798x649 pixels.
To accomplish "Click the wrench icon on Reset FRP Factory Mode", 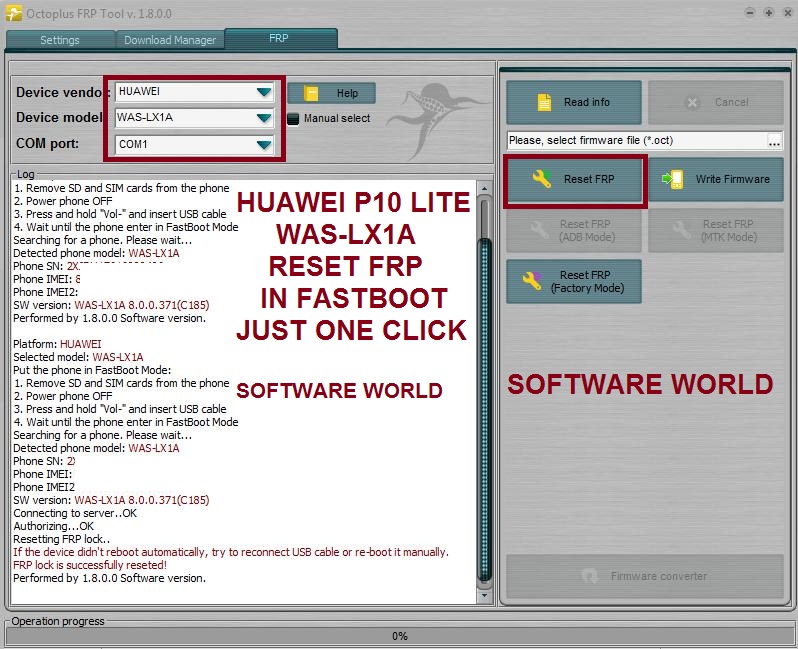I will pos(532,281).
